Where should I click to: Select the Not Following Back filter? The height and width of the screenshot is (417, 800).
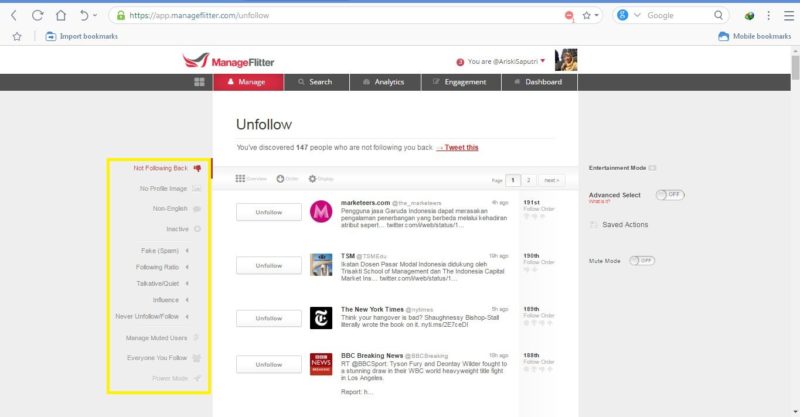point(160,168)
